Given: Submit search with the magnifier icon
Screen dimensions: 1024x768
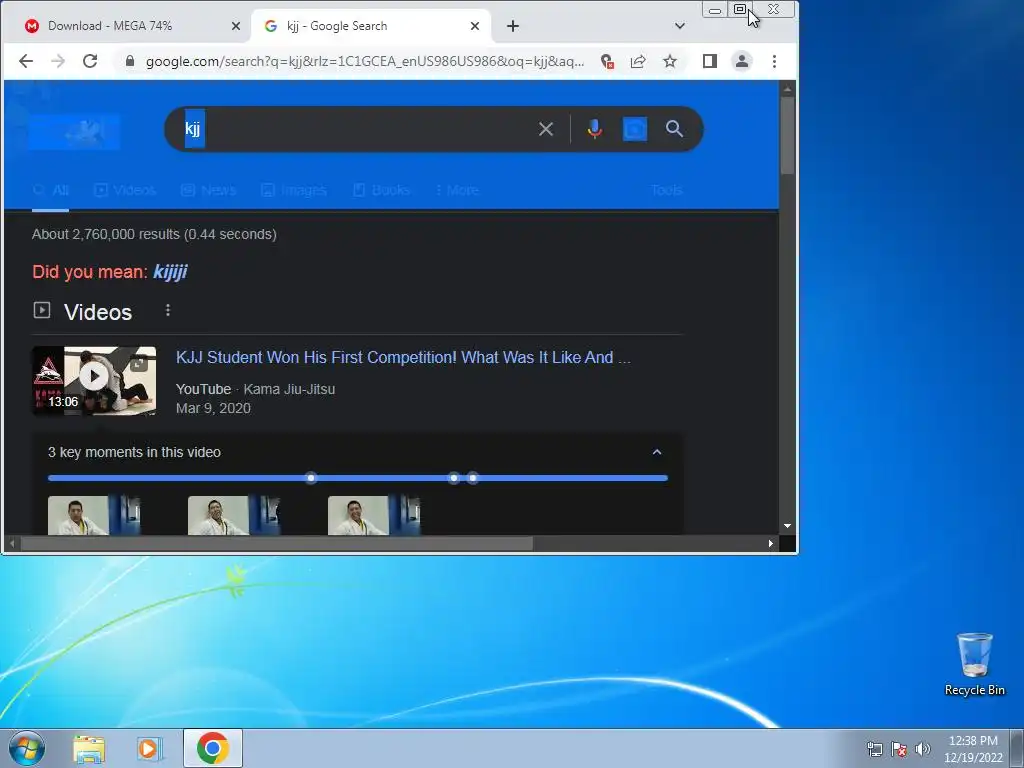Looking at the screenshot, I should tap(675, 129).
